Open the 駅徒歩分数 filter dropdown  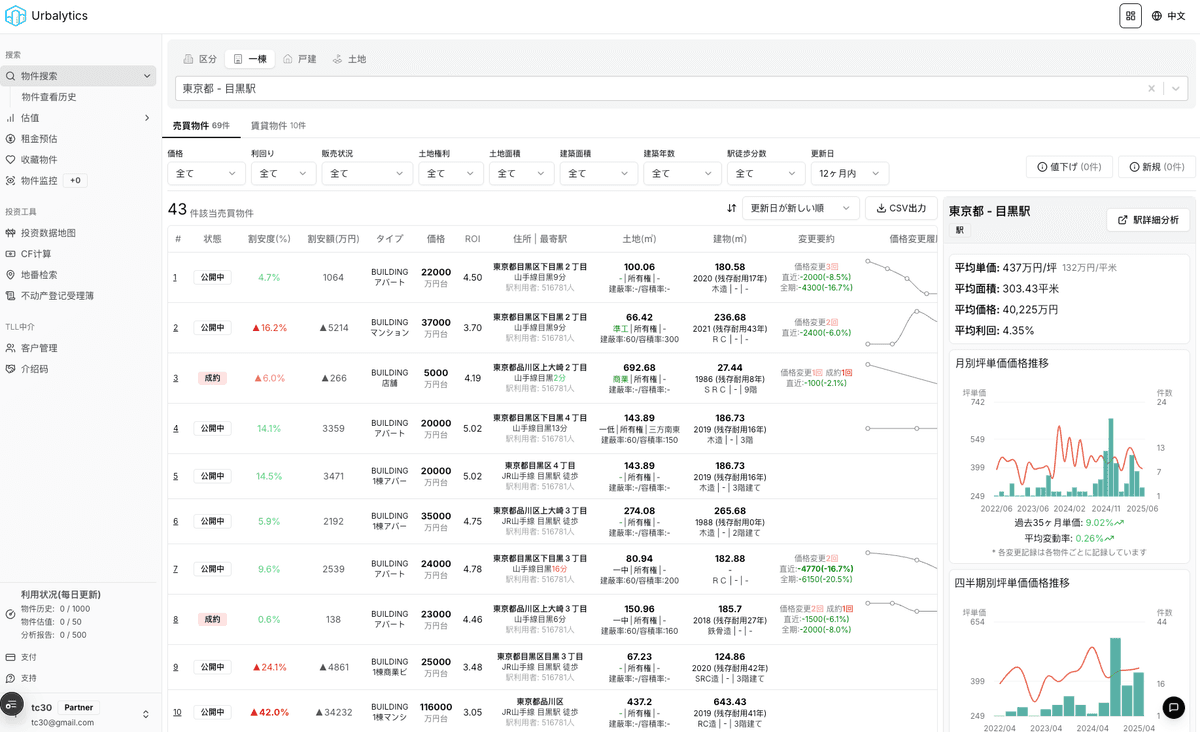coord(766,174)
